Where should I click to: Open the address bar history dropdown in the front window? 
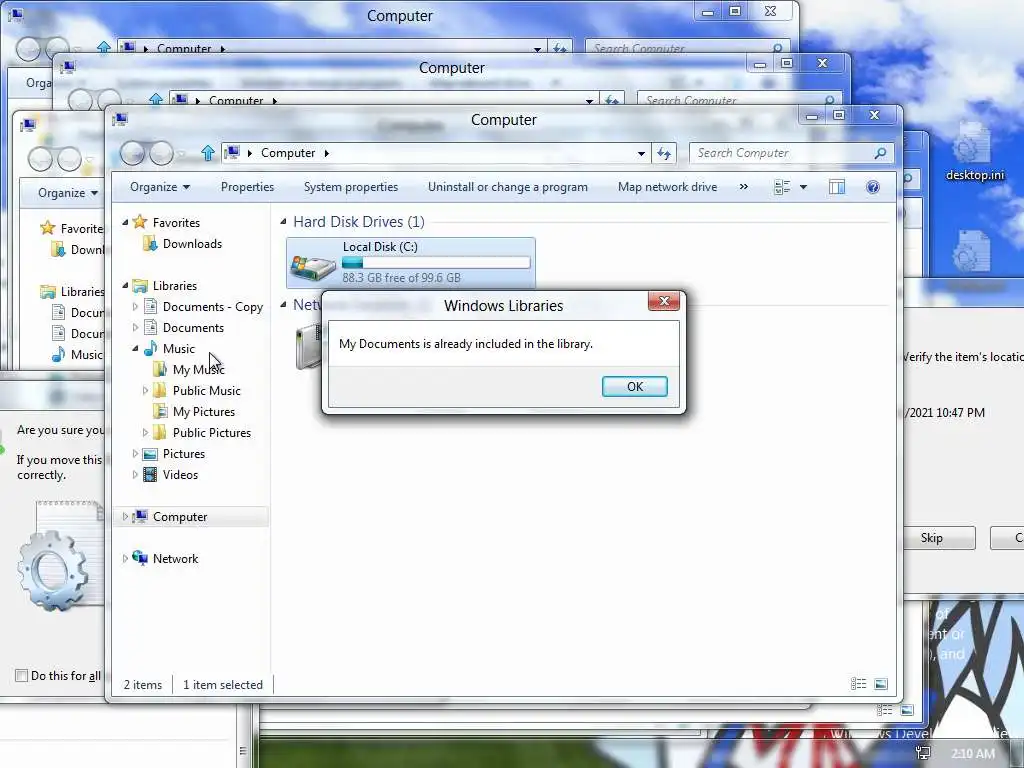pos(641,153)
